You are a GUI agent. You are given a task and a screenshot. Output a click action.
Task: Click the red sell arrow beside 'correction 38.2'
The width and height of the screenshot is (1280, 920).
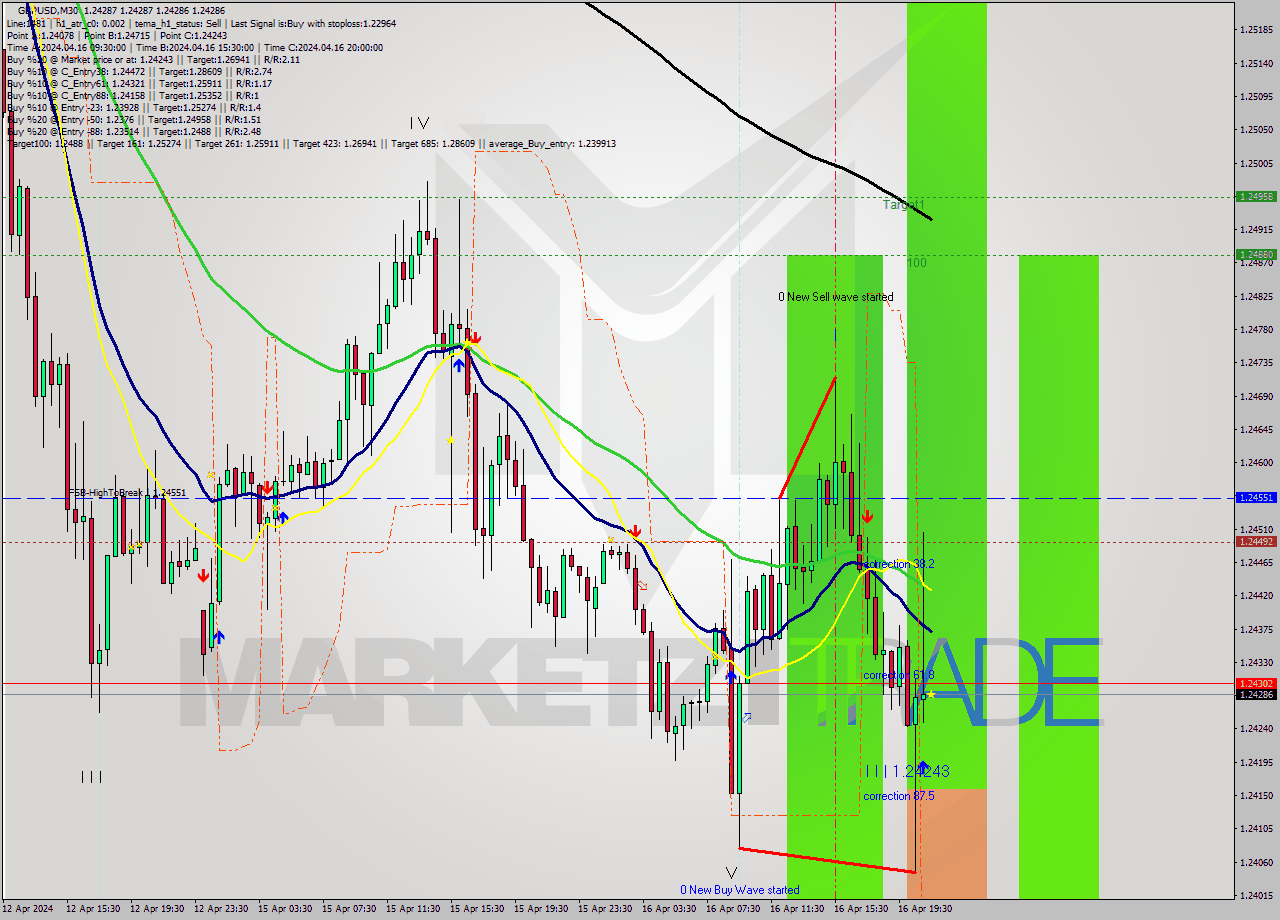tap(867, 516)
